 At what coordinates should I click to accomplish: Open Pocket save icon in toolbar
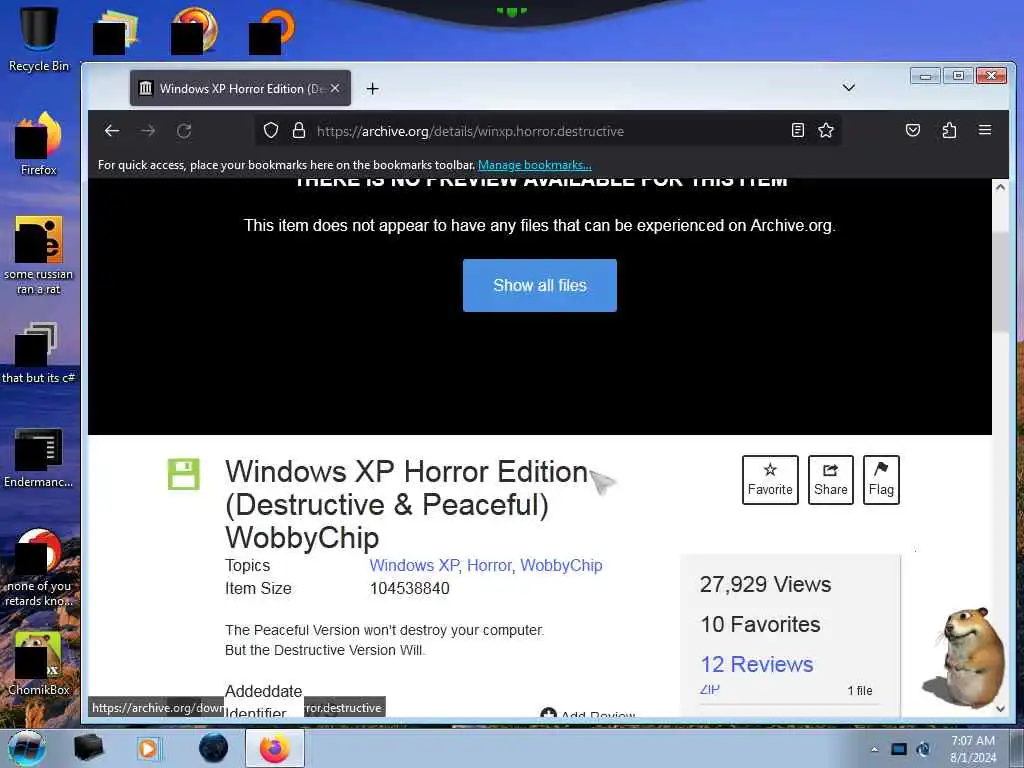[913, 131]
